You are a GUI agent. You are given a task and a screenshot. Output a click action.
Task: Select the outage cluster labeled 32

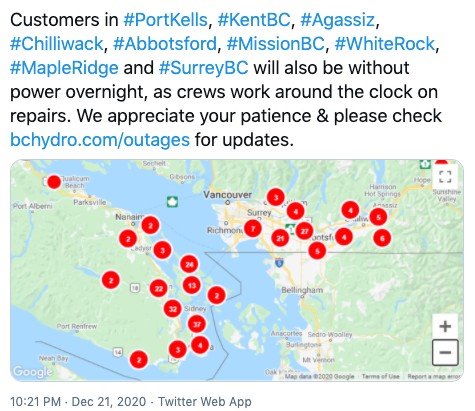(172, 309)
